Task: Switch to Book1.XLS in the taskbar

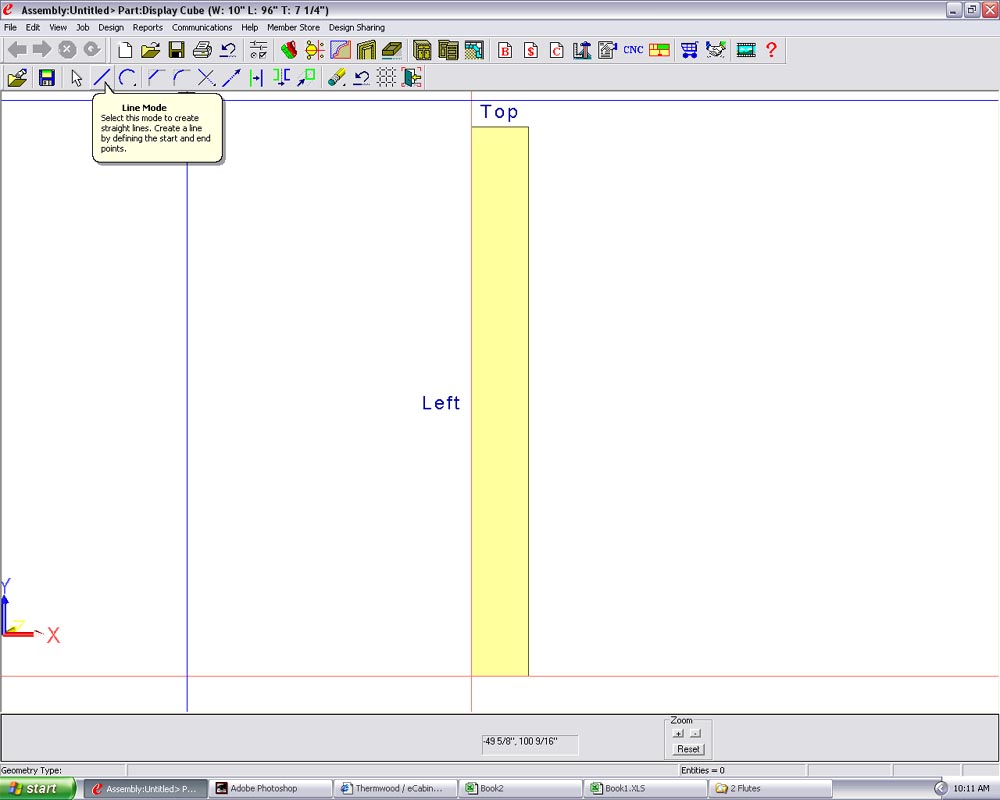Action: 646,789
